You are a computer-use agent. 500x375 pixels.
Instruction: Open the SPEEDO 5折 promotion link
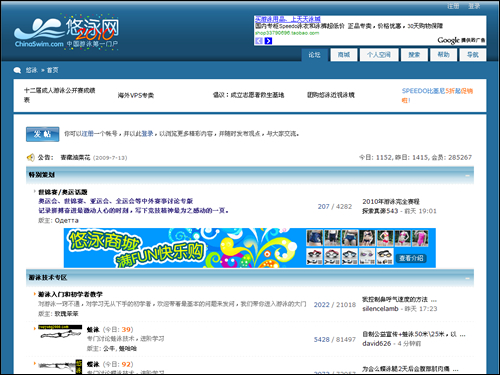437,95
